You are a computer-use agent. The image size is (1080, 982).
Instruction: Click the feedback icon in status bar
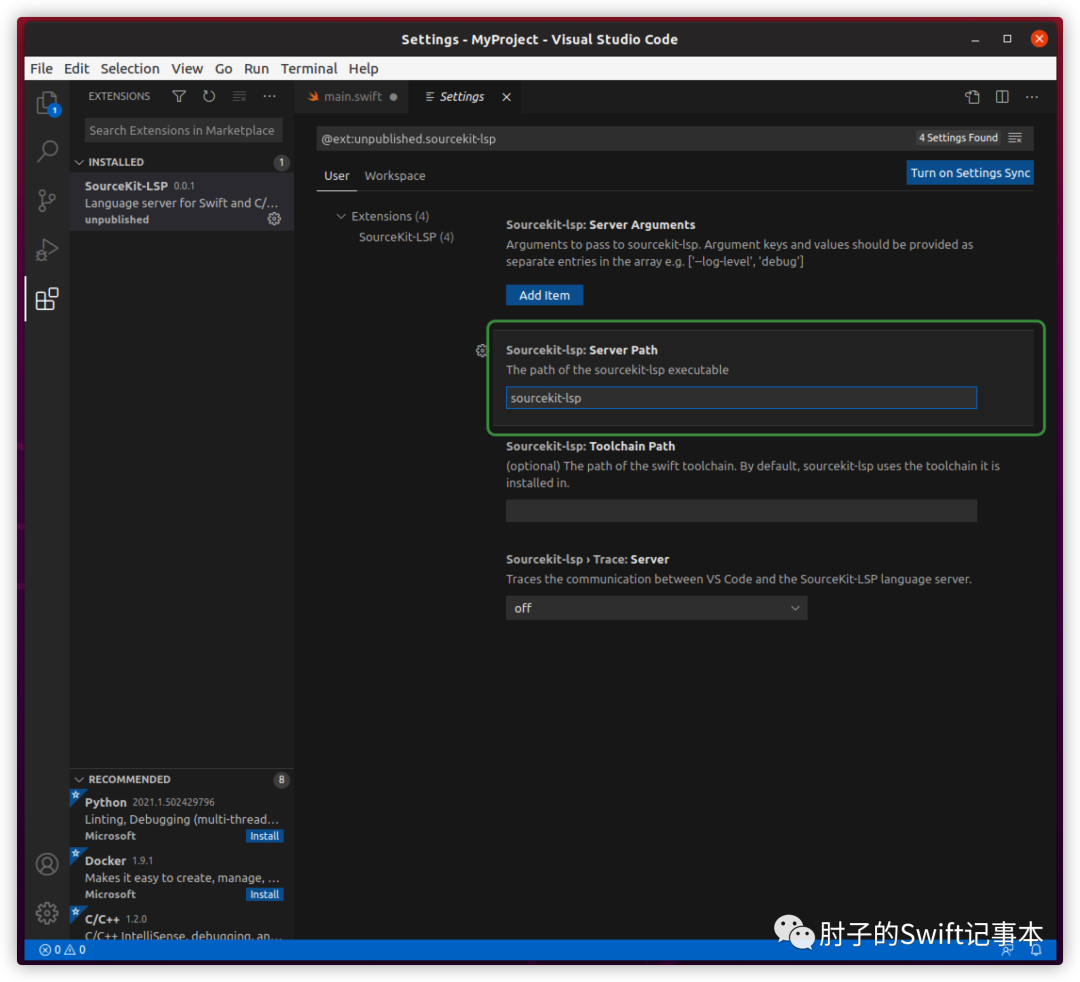click(1007, 950)
